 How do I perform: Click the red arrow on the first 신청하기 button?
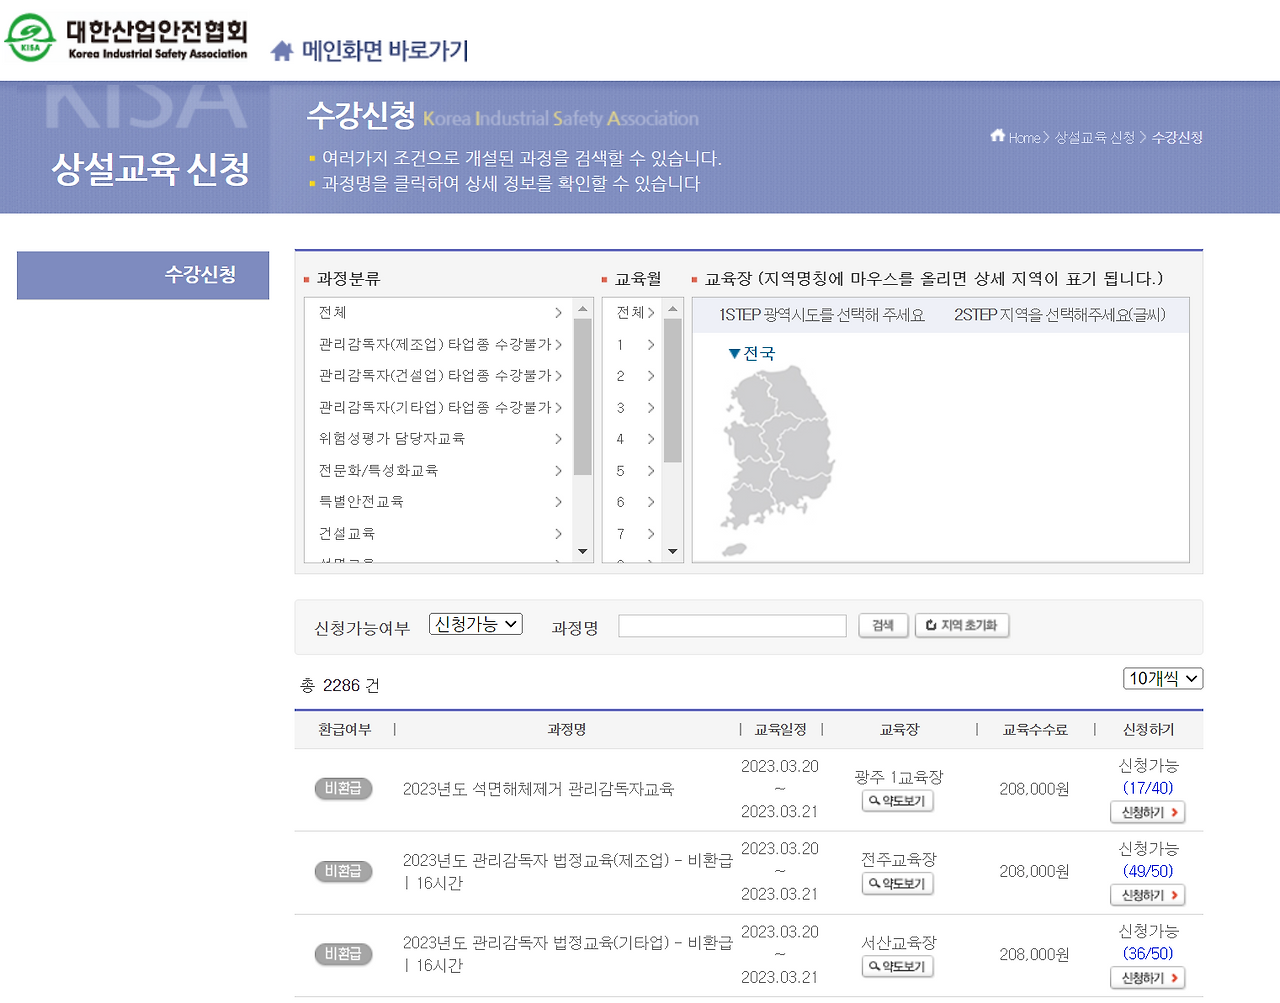(1173, 812)
